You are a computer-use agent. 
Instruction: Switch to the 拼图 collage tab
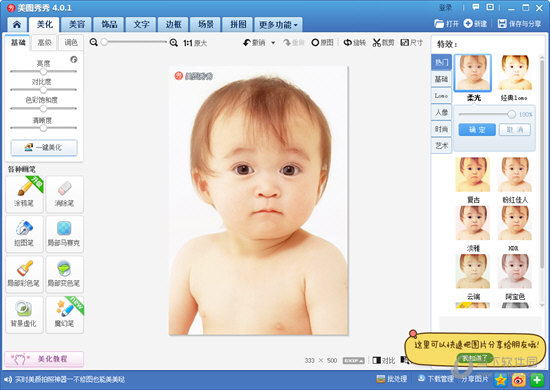[x=238, y=25]
